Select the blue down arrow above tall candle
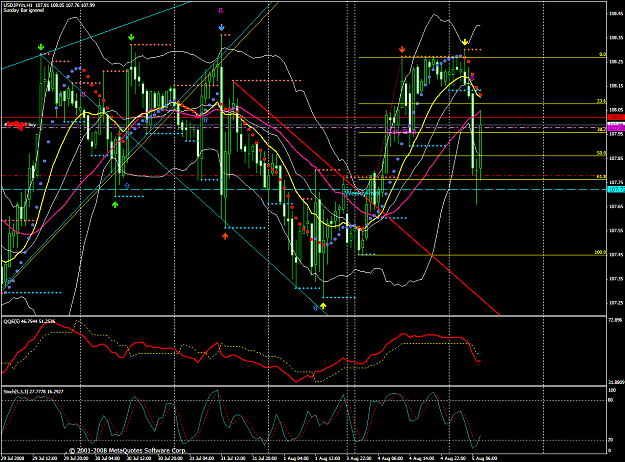625x462 pixels. (x=221, y=28)
